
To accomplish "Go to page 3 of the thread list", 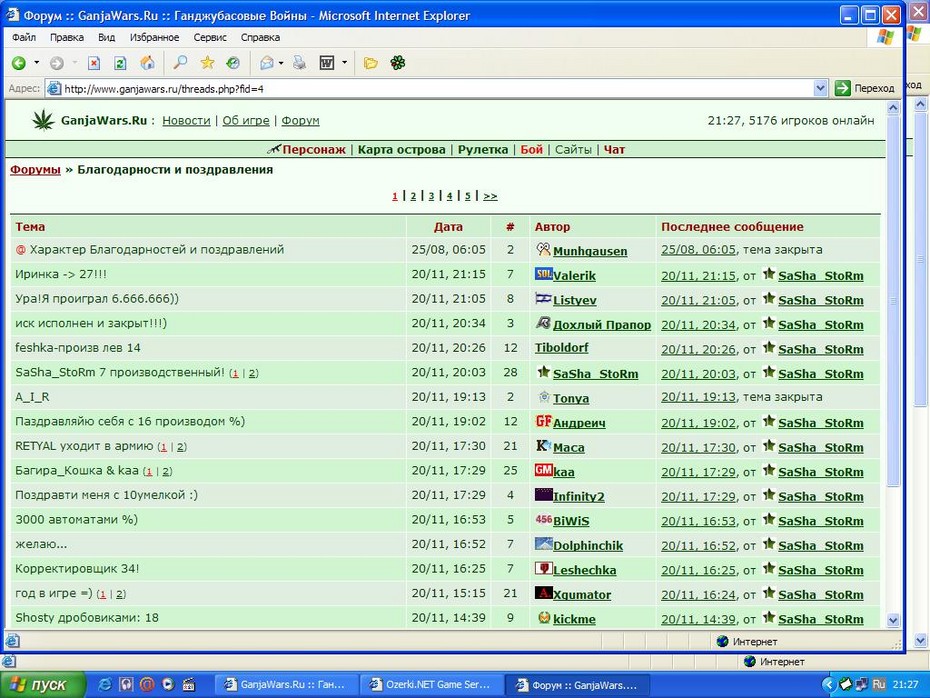I will tap(431, 196).
